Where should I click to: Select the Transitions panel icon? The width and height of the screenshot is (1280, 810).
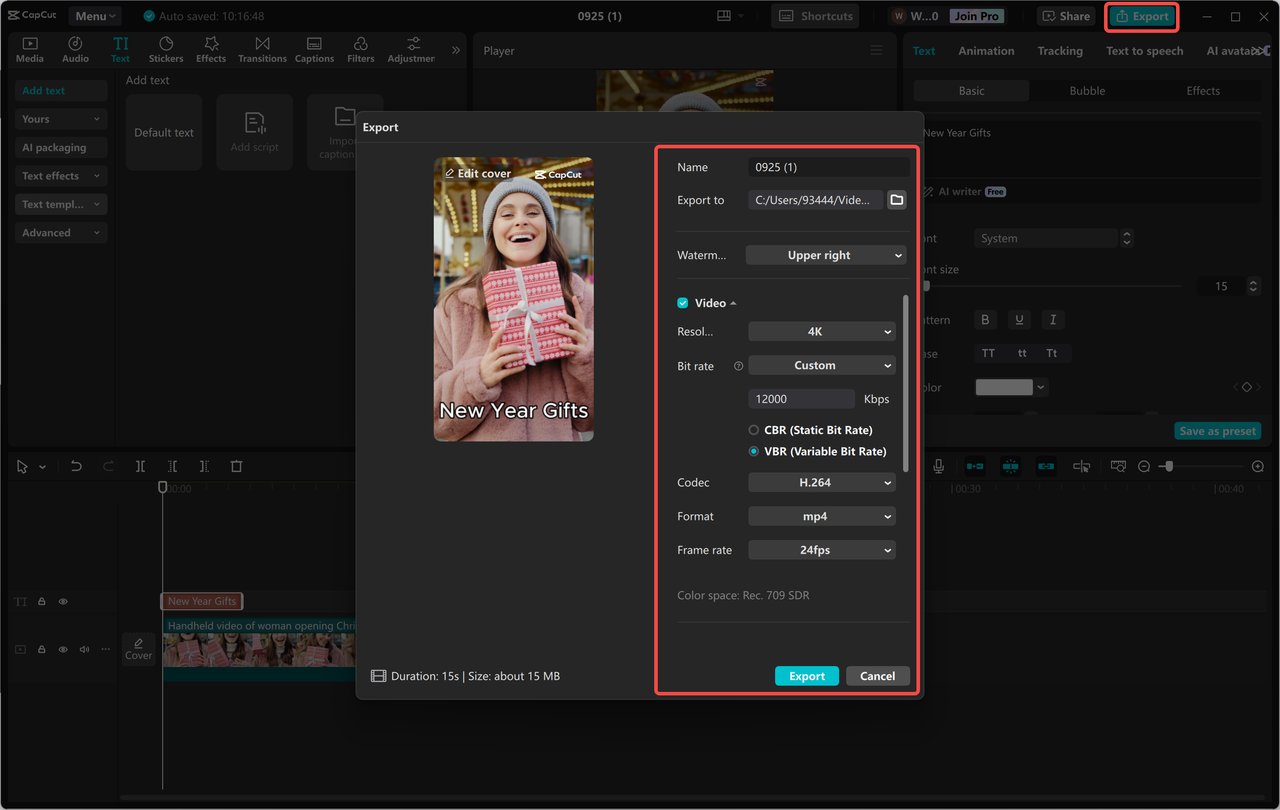pyautogui.click(x=262, y=48)
